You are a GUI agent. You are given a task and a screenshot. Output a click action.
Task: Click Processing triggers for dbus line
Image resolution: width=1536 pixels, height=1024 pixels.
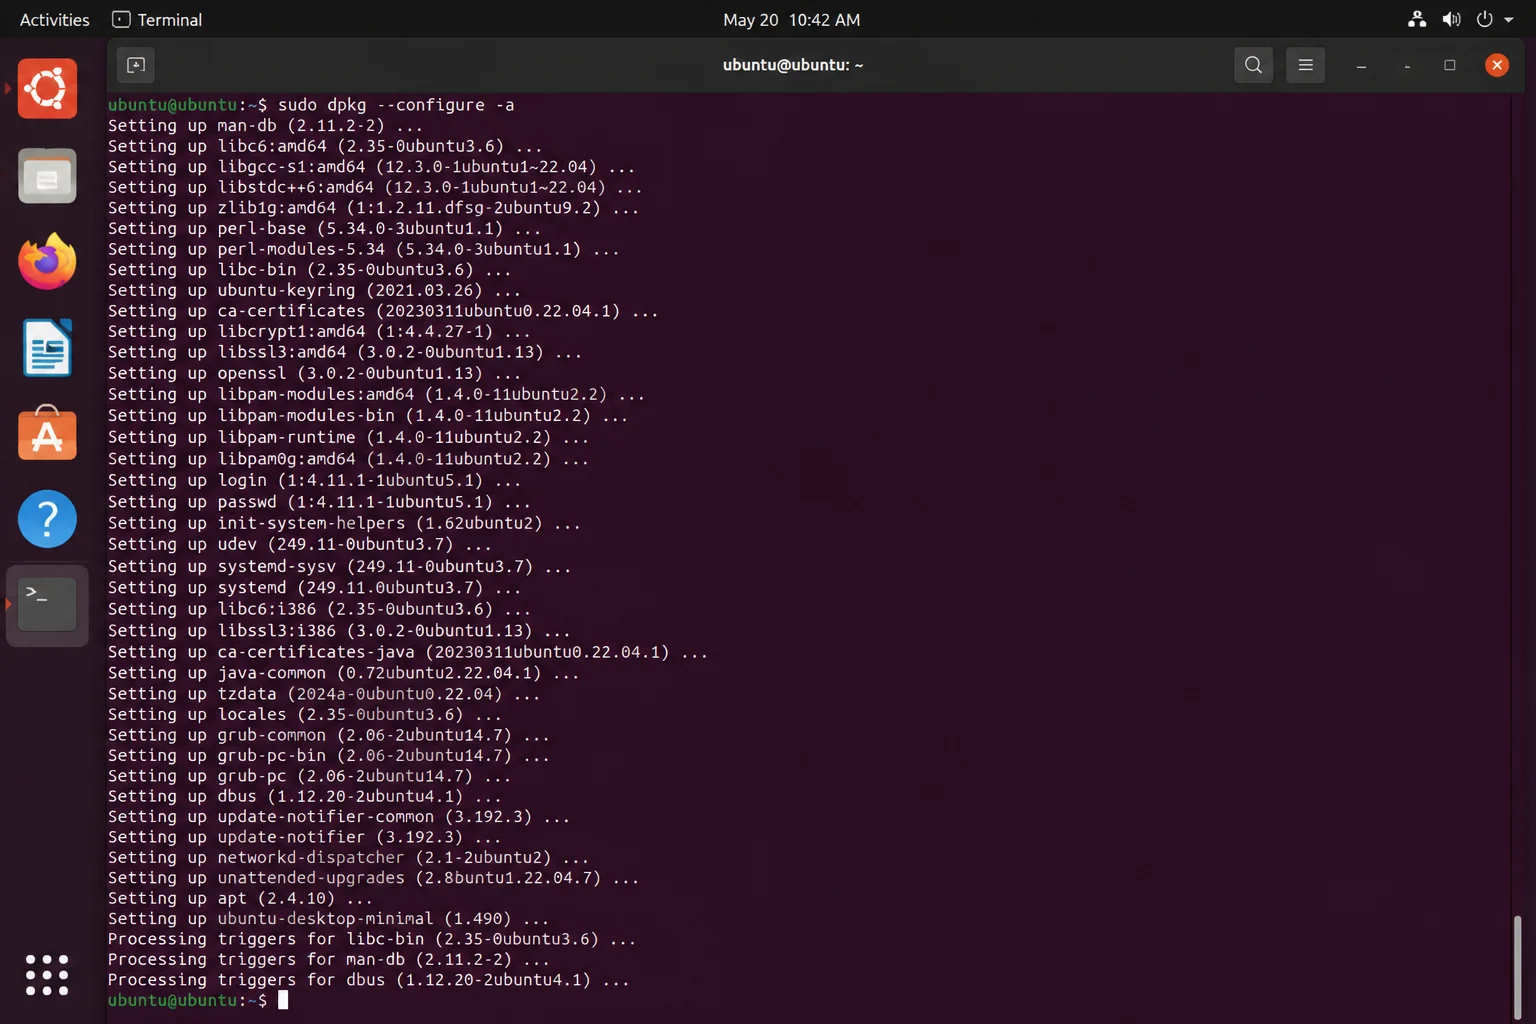pos(369,980)
